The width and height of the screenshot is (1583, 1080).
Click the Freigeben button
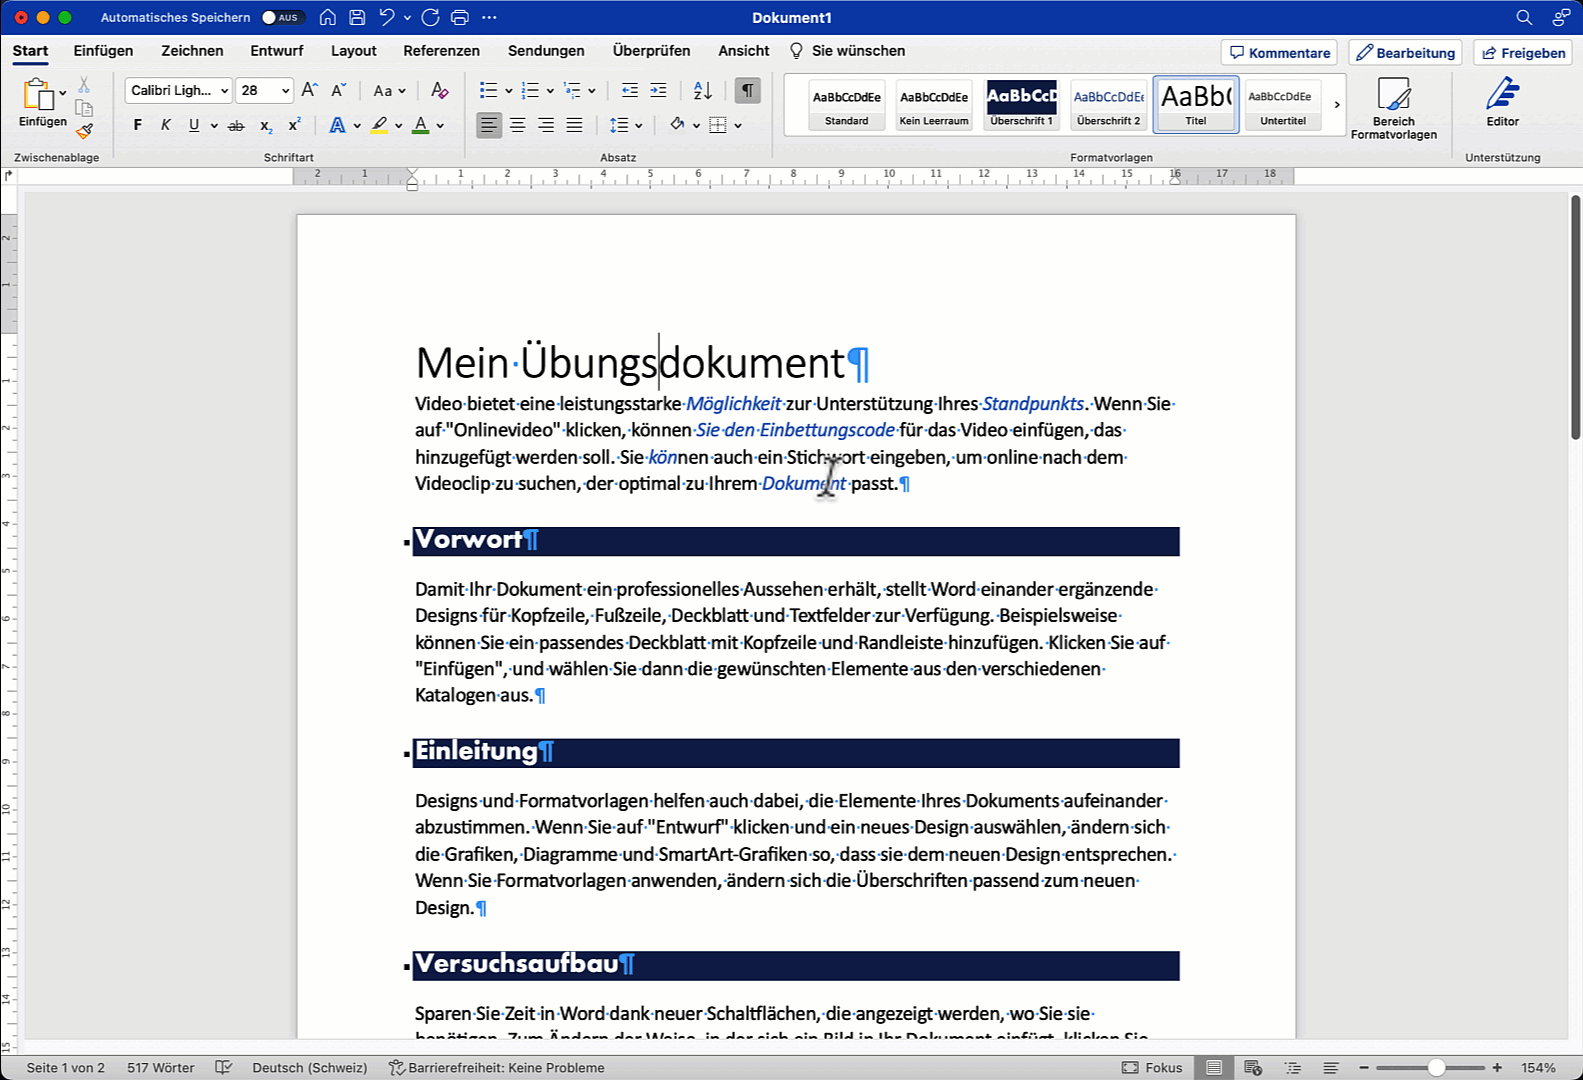[1523, 53]
